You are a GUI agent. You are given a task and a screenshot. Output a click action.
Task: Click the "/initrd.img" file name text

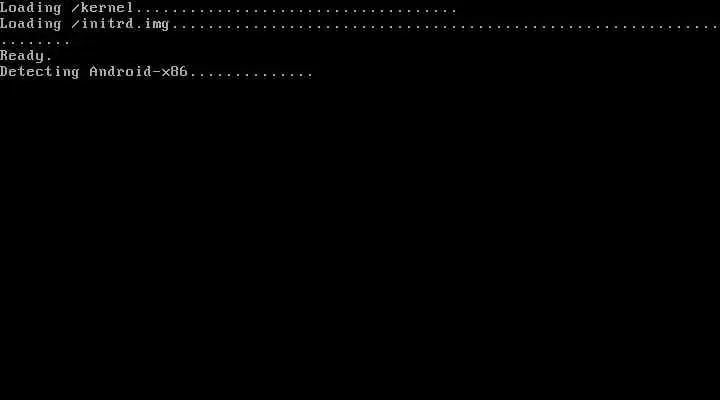[120, 23]
